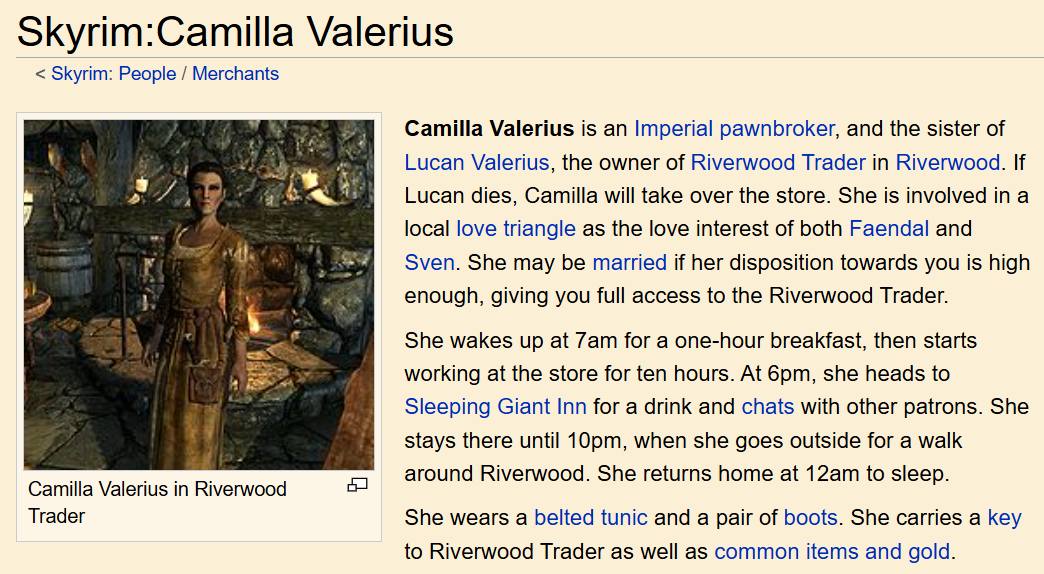Open the Sven link
Viewport: 1044px width, 574px height.
coord(429,262)
